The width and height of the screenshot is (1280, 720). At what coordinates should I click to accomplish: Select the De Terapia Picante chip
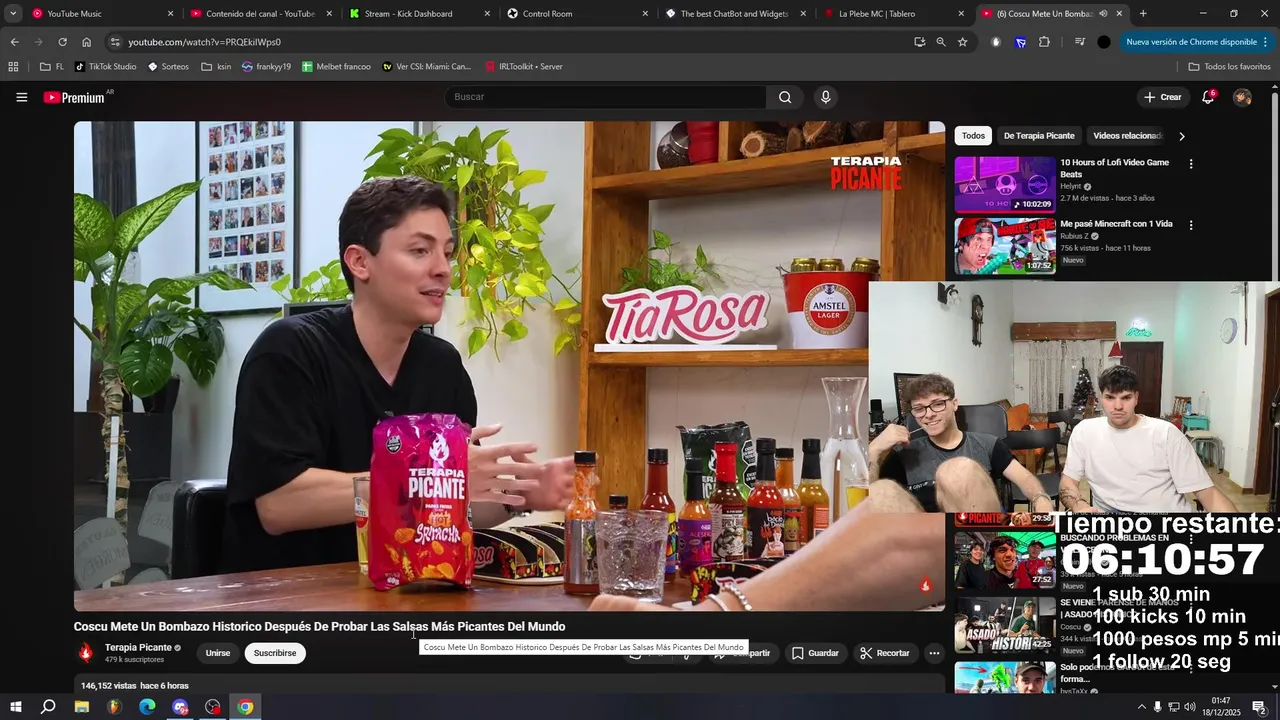pyautogui.click(x=1039, y=136)
